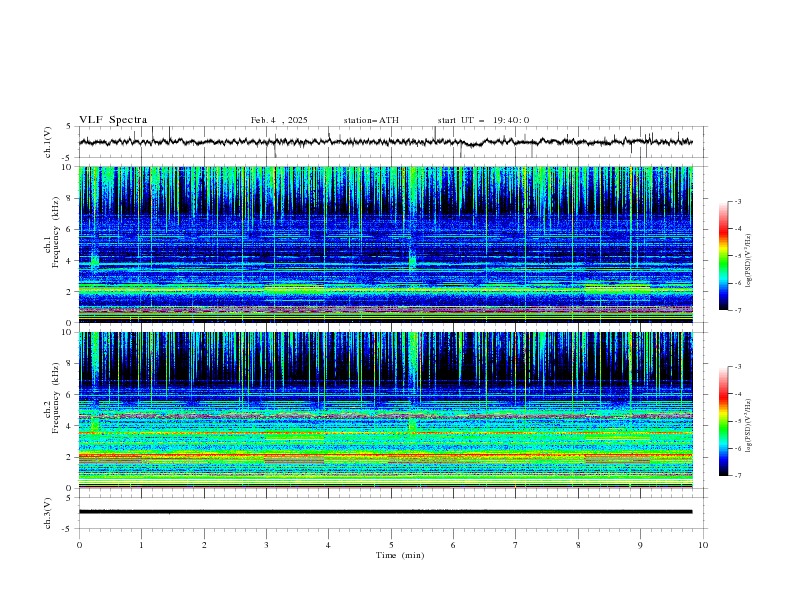The image size is (792, 612).
Task: Select the "Time (min)" axis title
Action: pos(400,555)
